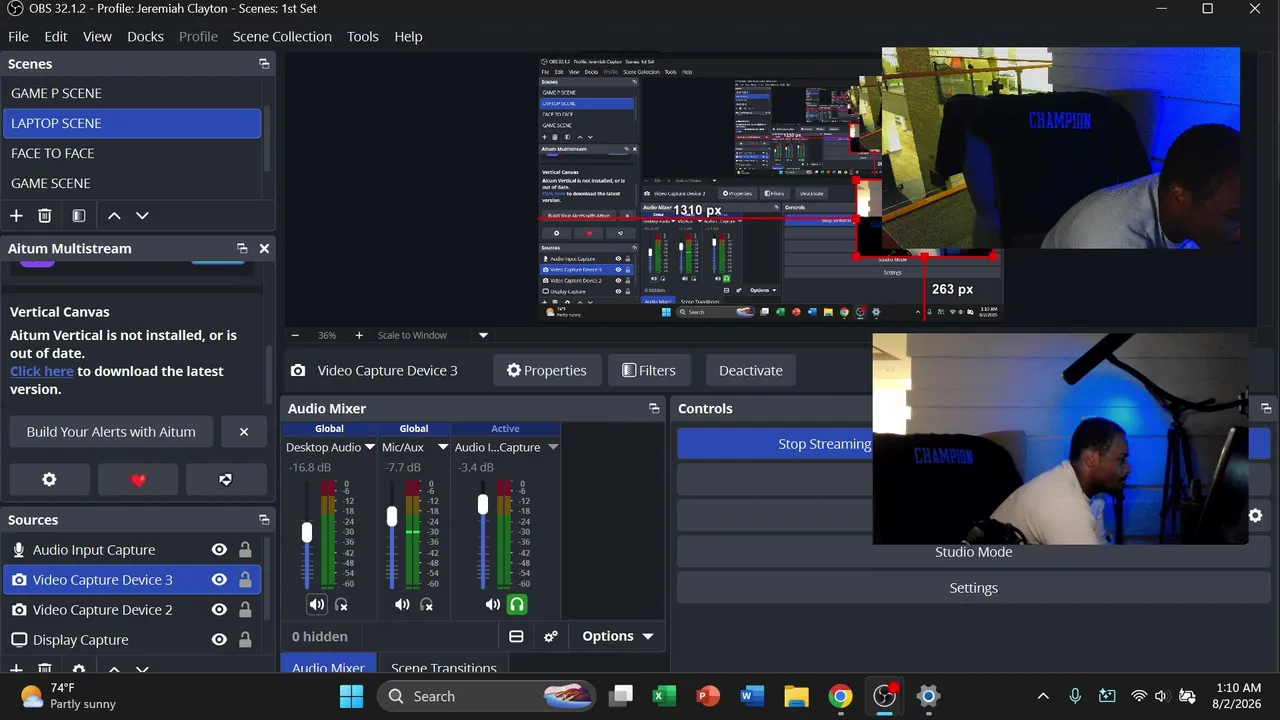Expand the Audio Input Capture channel menu
This screenshot has height=720, width=1280.
(x=553, y=447)
